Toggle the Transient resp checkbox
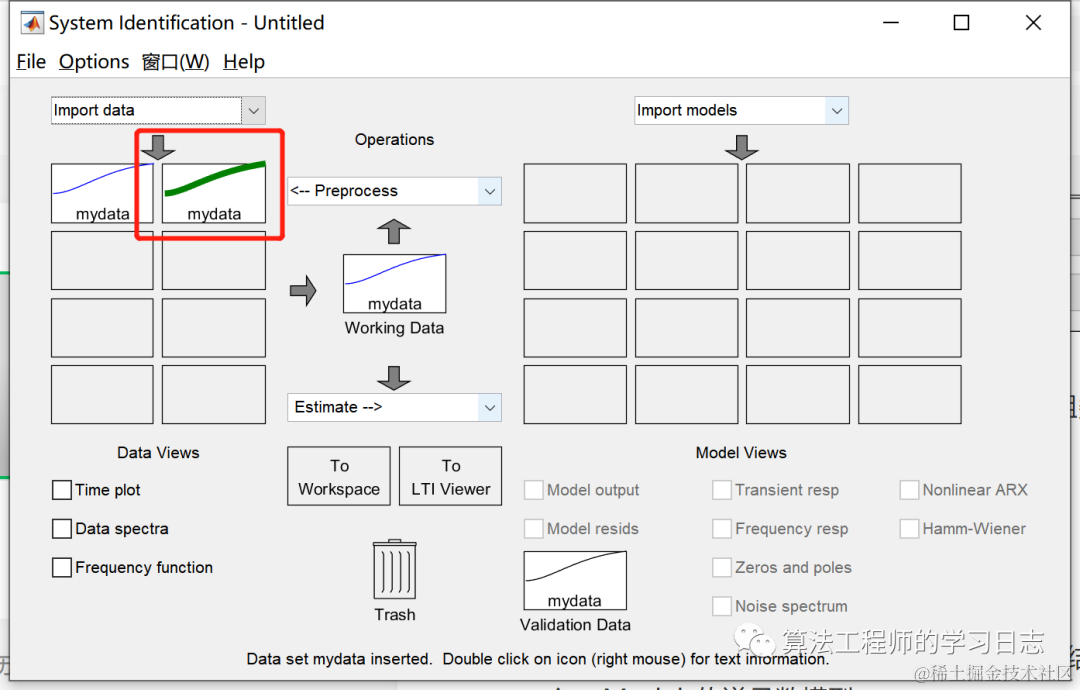Image resolution: width=1080 pixels, height=690 pixels. [x=722, y=490]
